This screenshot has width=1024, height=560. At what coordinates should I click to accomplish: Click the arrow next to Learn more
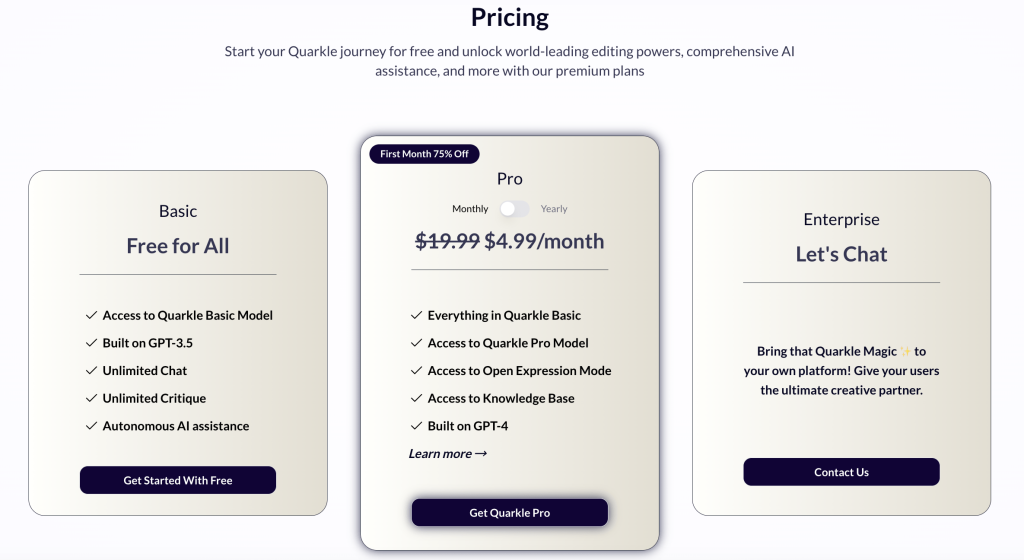pos(481,454)
